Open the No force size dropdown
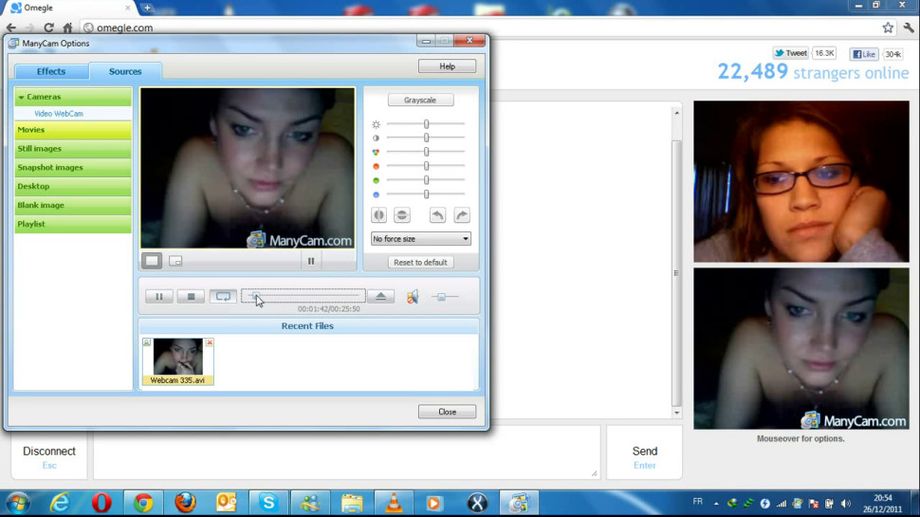The height and width of the screenshot is (517, 920). point(420,239)
